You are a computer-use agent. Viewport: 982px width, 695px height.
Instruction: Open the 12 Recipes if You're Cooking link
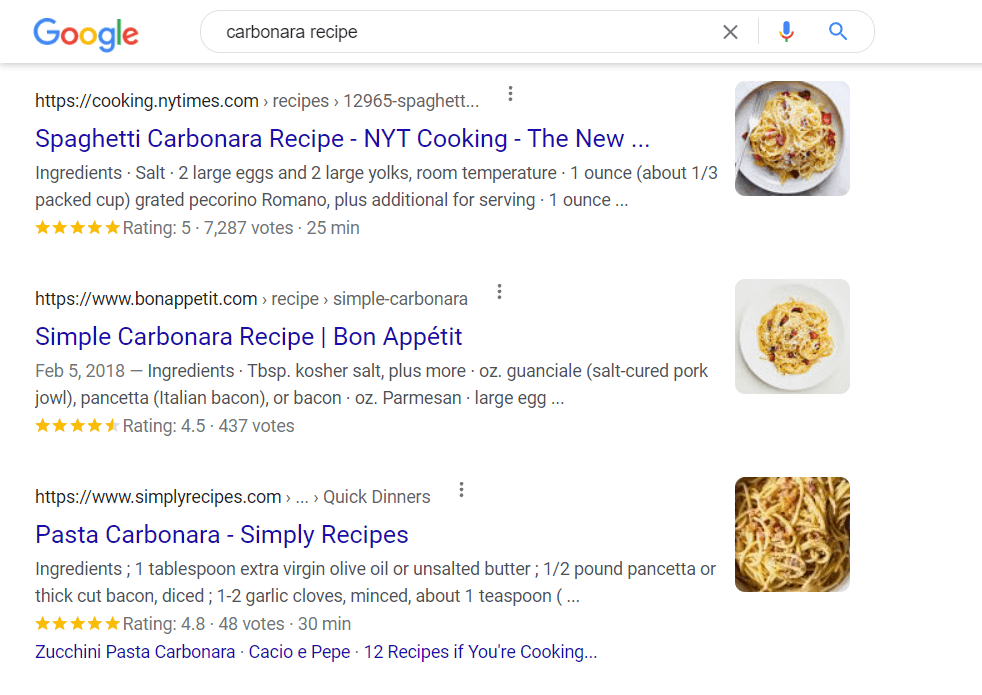click(478, 652)
